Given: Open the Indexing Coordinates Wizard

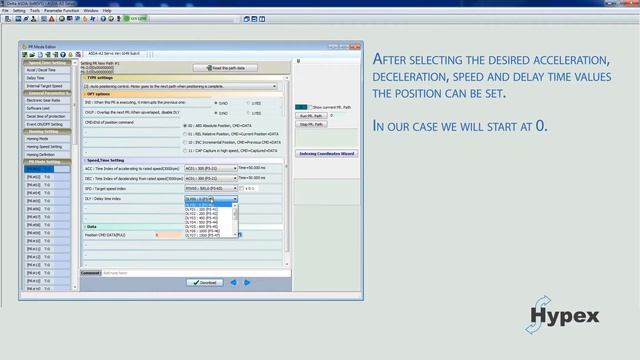Looking at the screenshot, I should (x=327, y=154).
